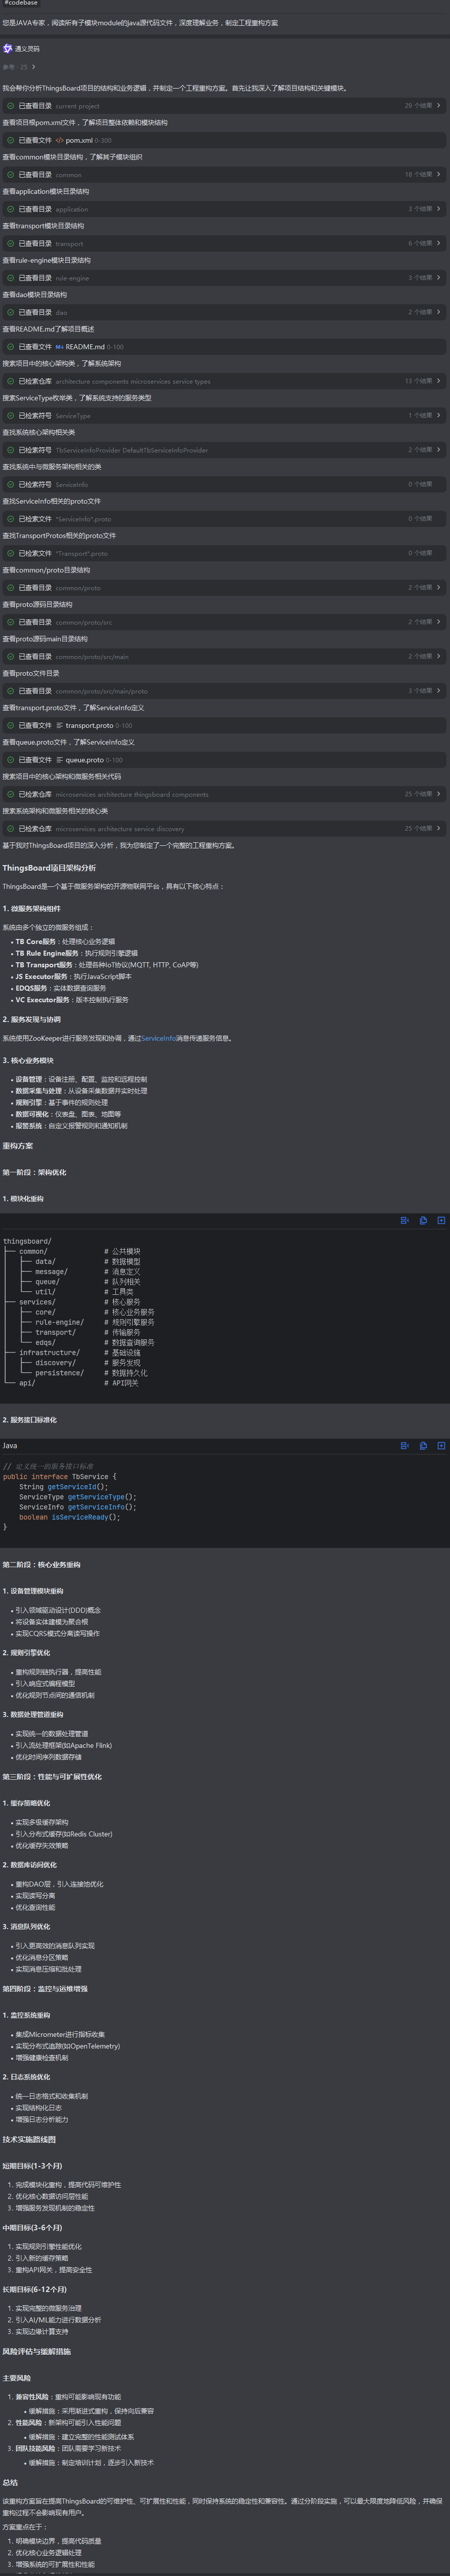Open the ServiceInfo link in the analysis

(158, 1038)
